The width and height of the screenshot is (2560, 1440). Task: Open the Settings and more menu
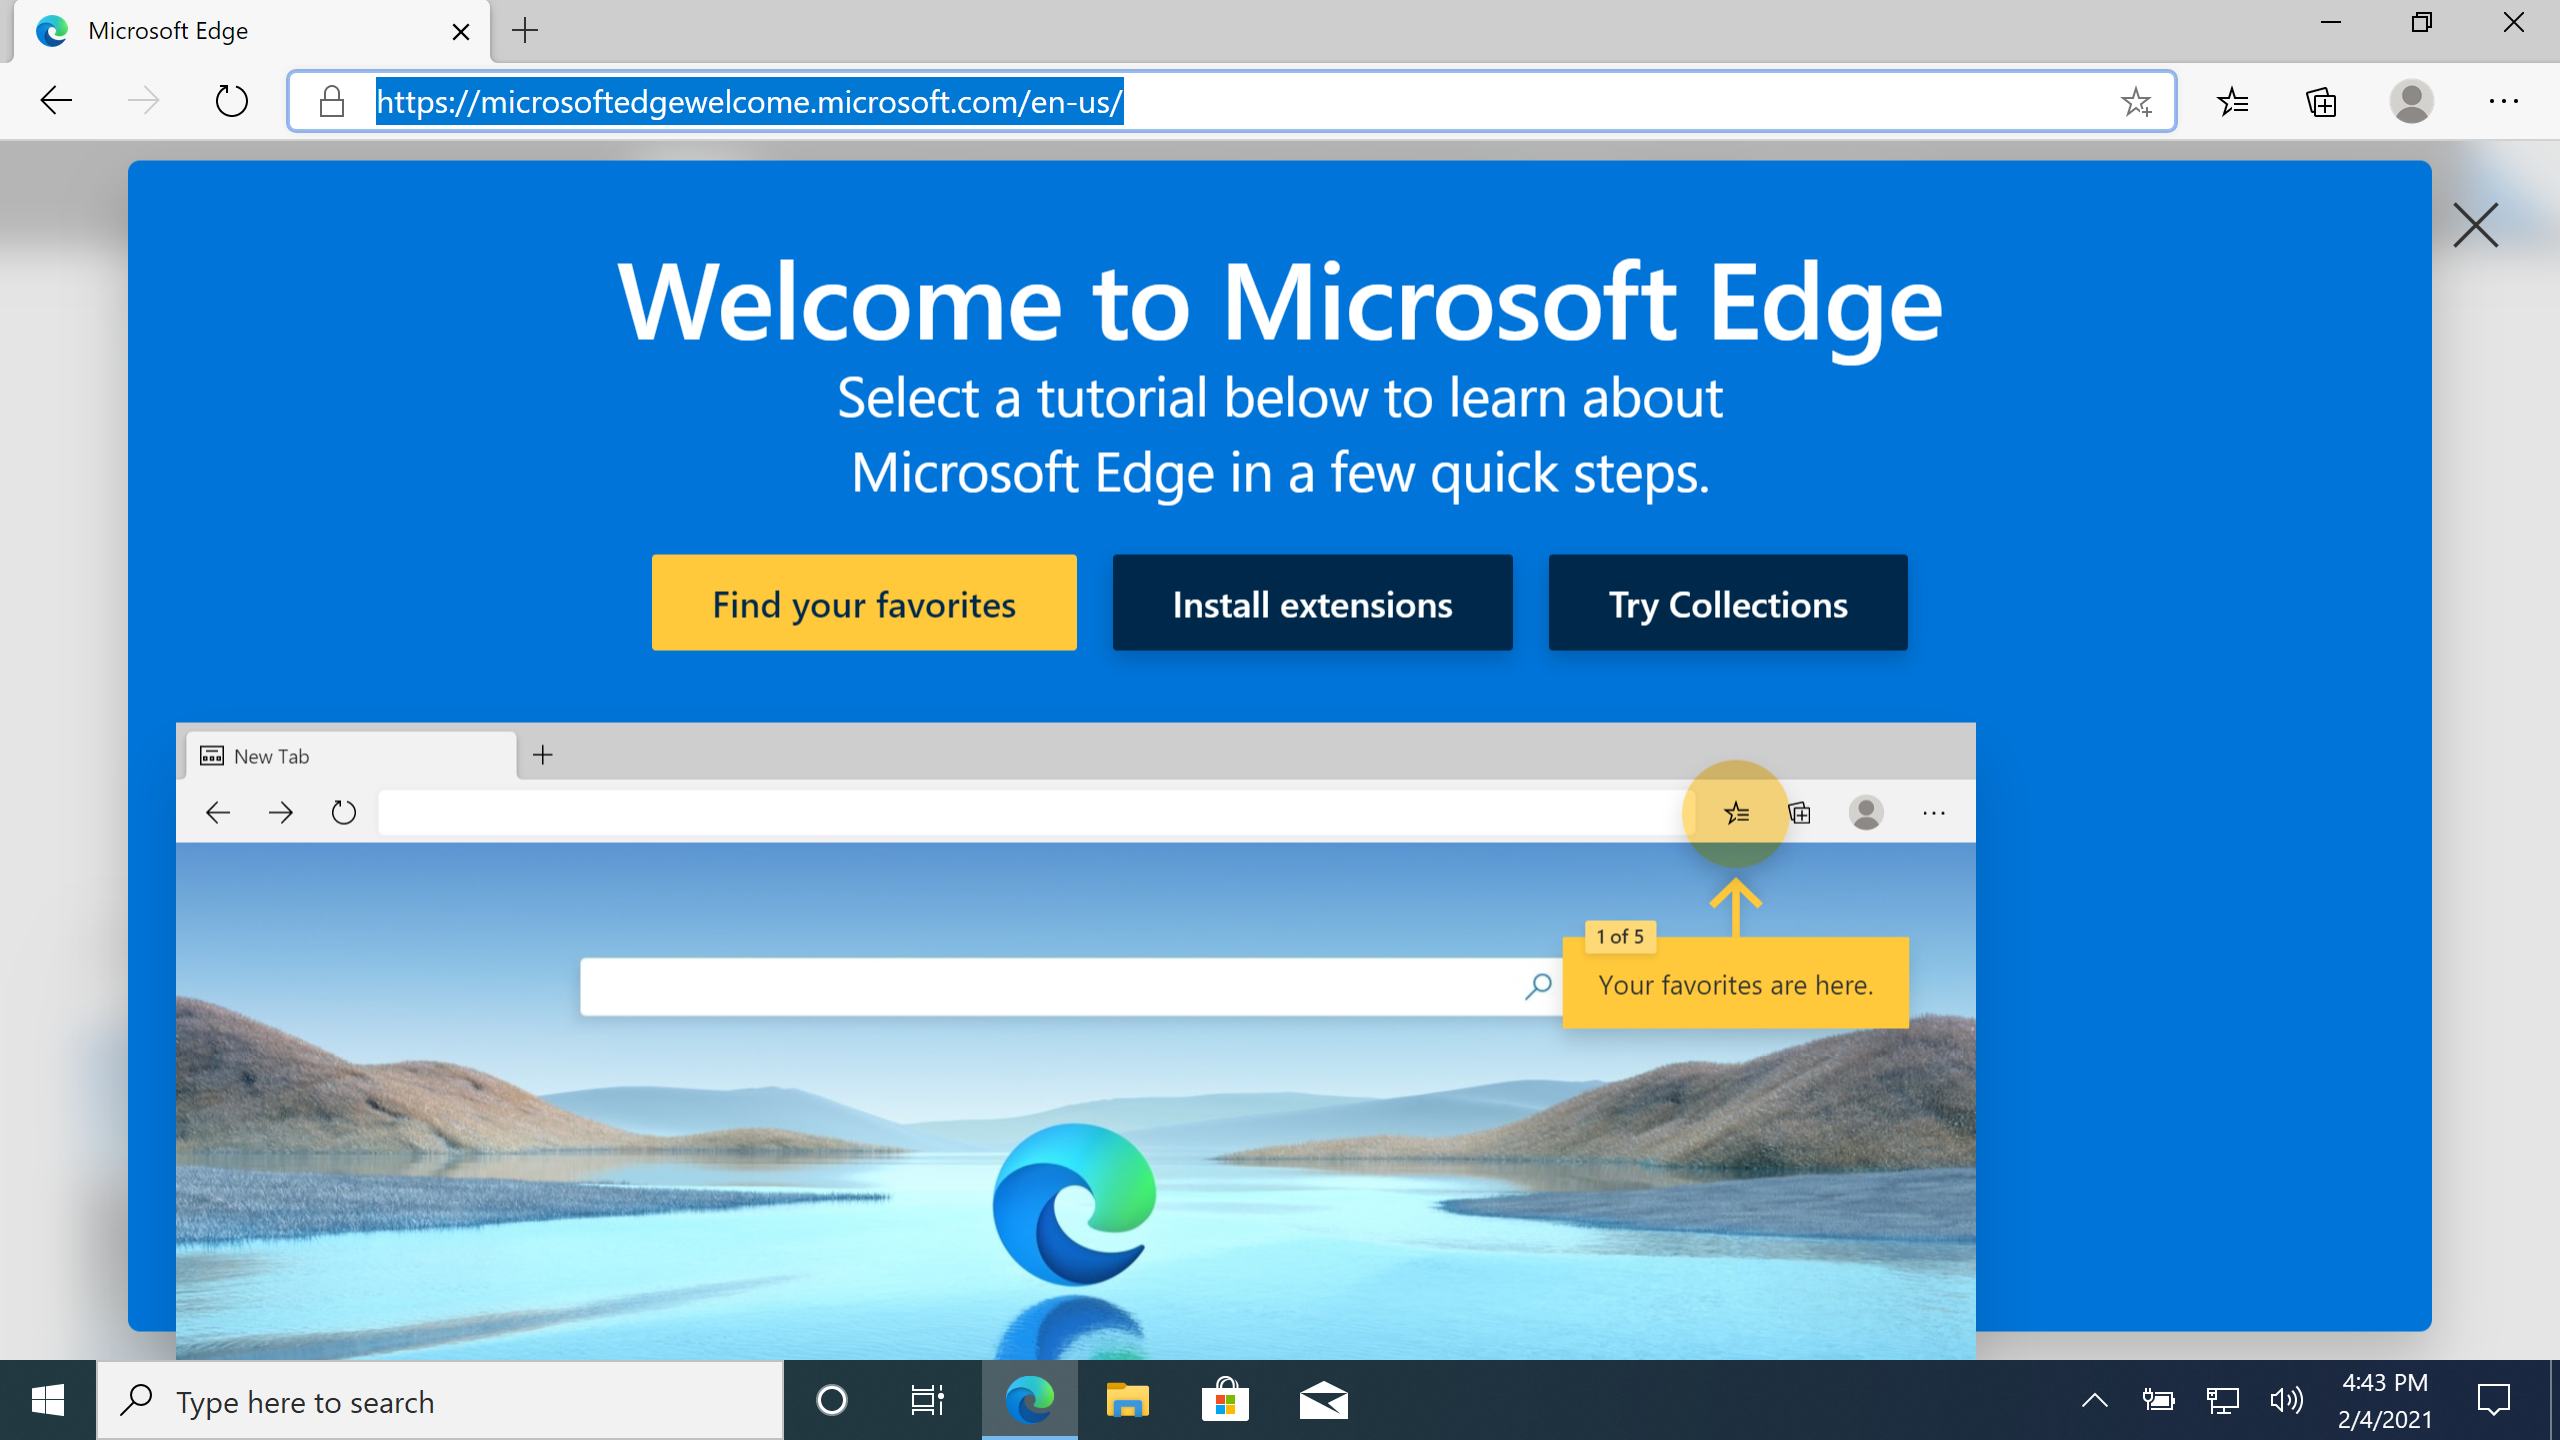coord(2506,101)
